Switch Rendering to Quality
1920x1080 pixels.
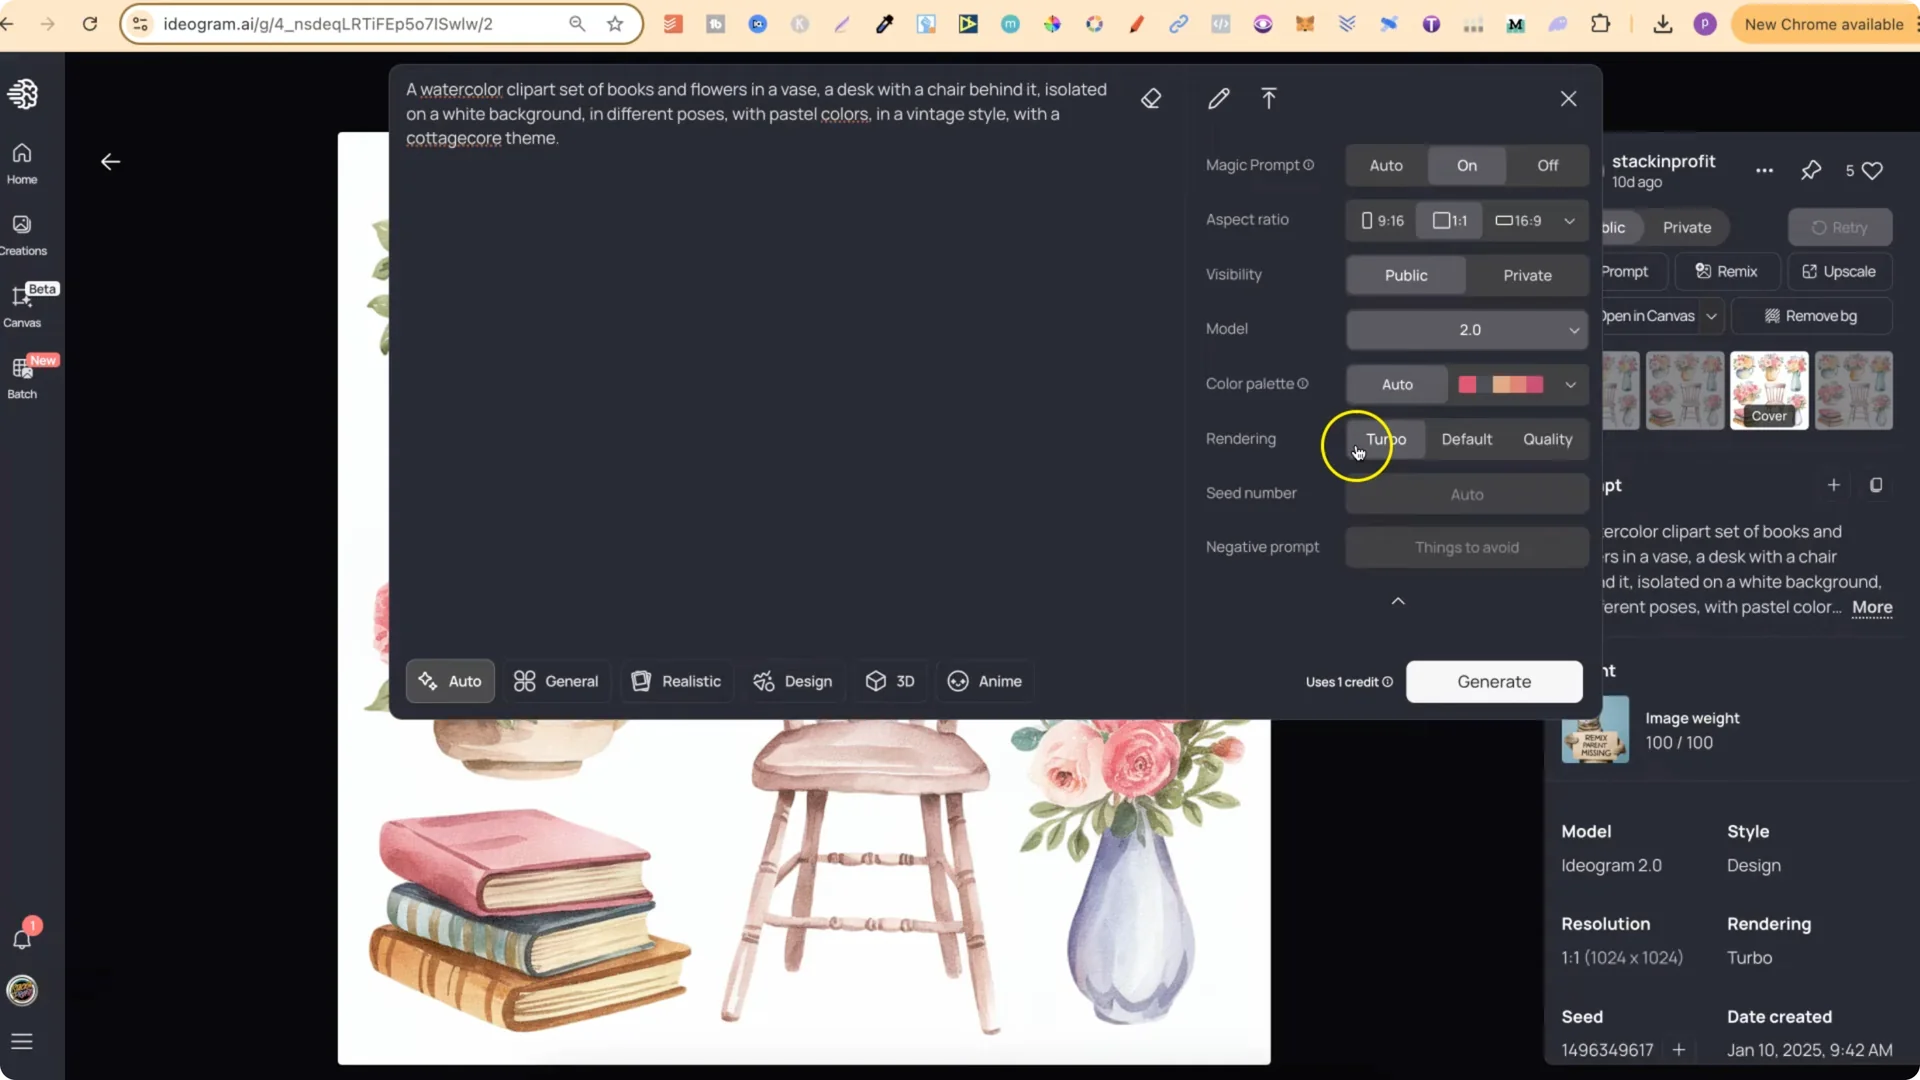[1547, 439]
